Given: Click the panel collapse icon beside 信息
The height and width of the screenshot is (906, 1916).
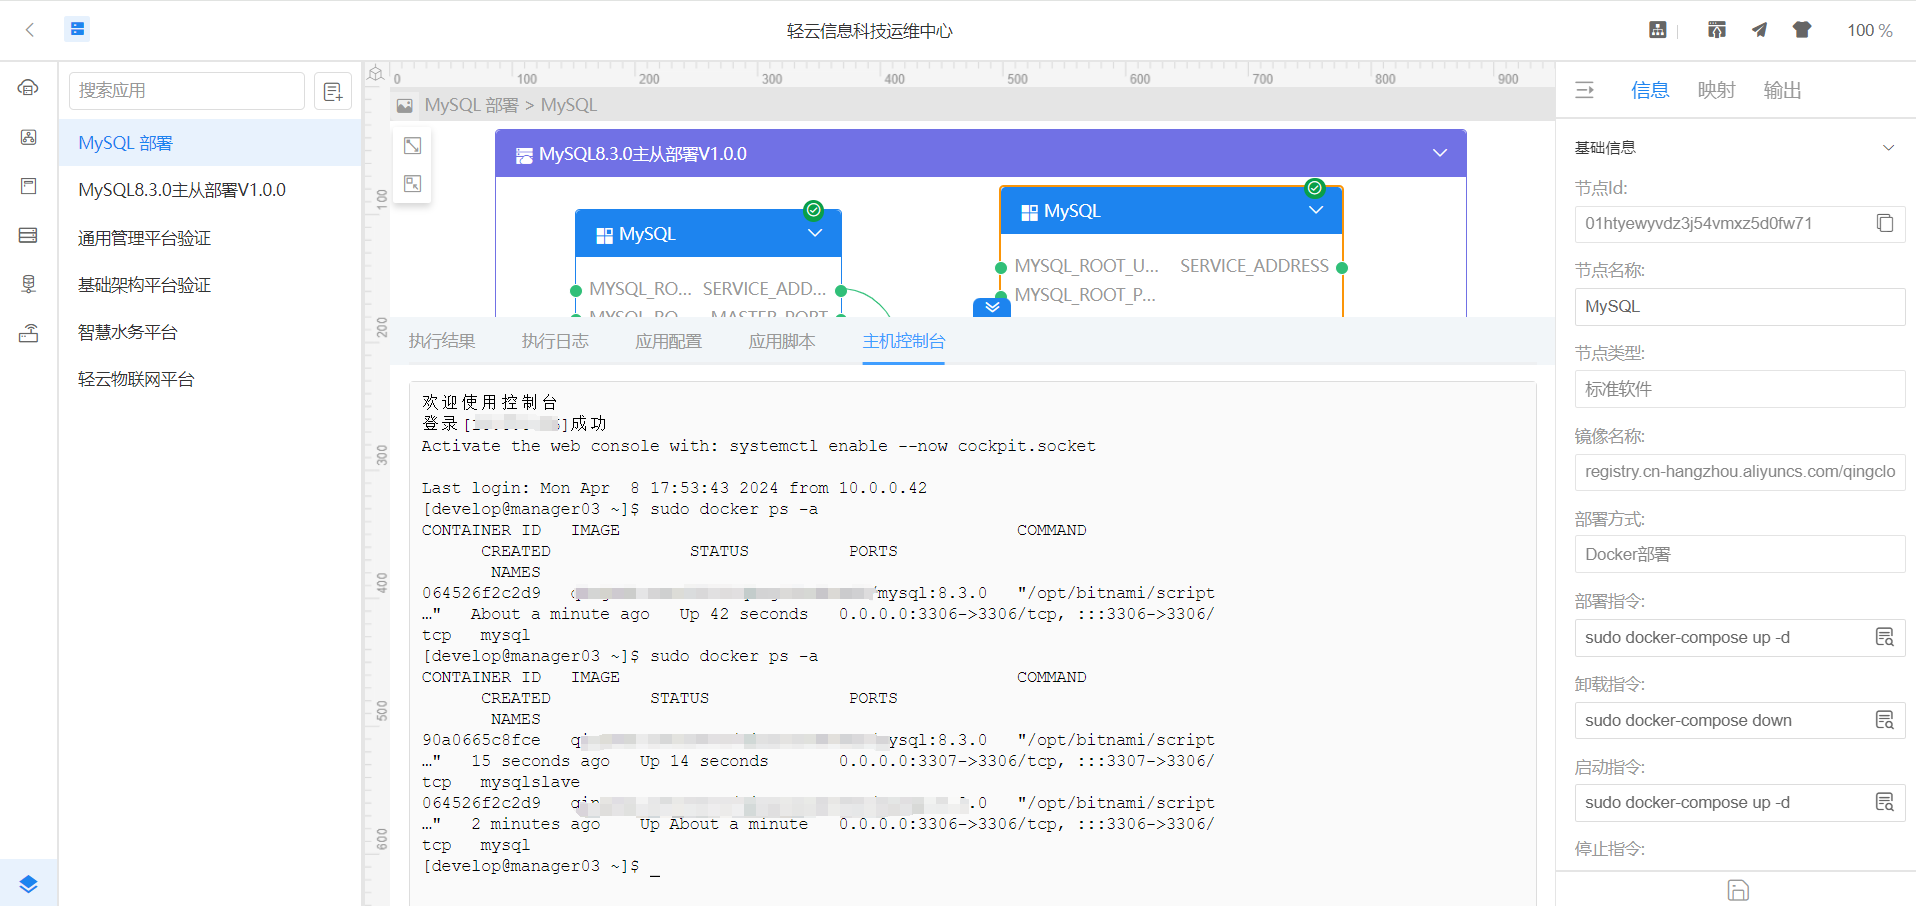Looking at the screenshot, I should click(x=1585, y=90).
